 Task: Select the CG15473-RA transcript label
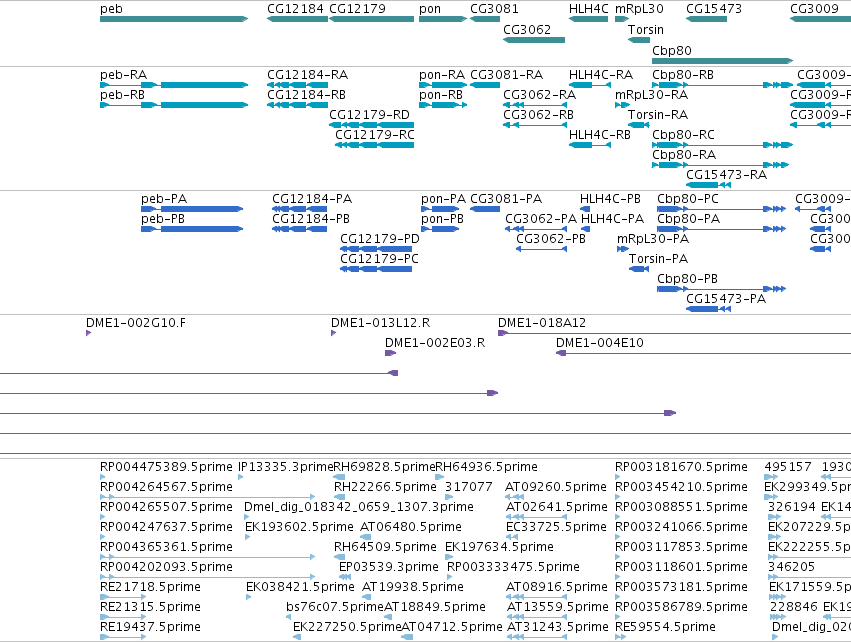pos(726,175)
